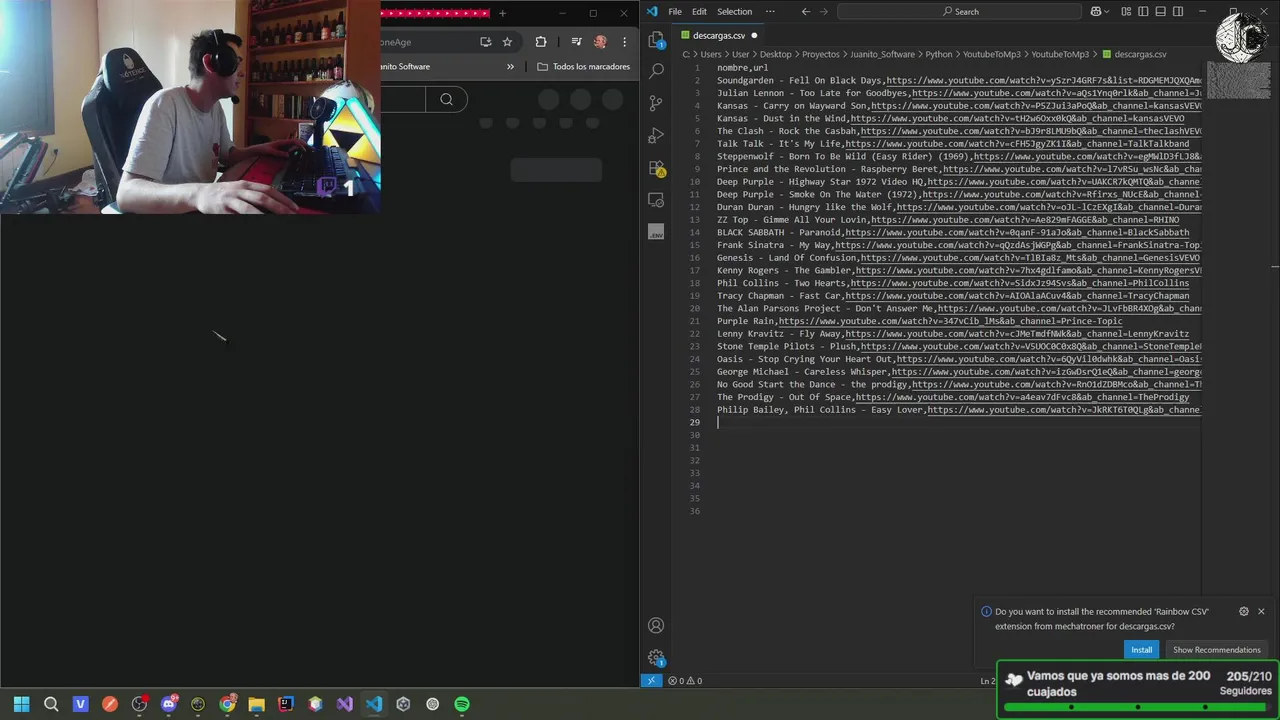Toggle the primary side bar
The height and width of the screenshot is (720, 1280).
[1144, 12]
